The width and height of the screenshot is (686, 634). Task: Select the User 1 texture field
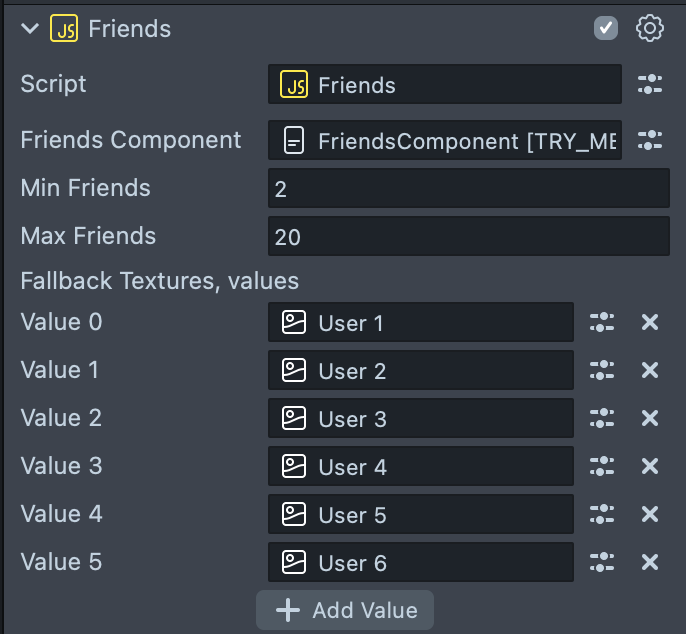pyautogui.click(x=420, y=323)
